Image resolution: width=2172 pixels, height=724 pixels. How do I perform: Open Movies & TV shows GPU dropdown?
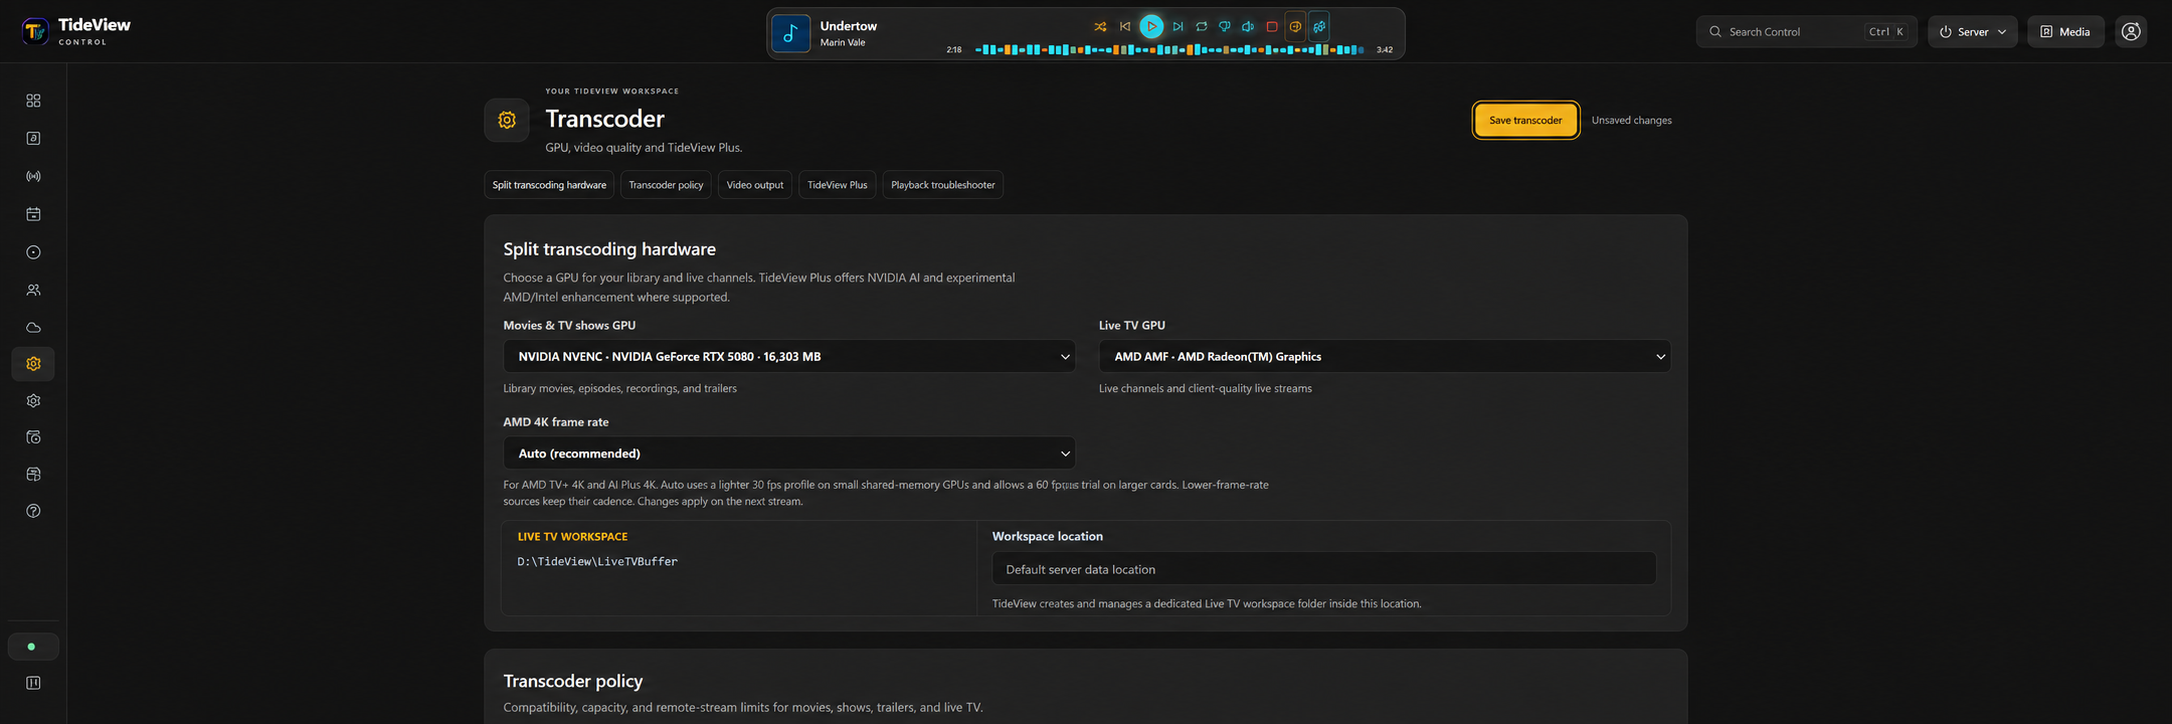[x=789, y=356]
